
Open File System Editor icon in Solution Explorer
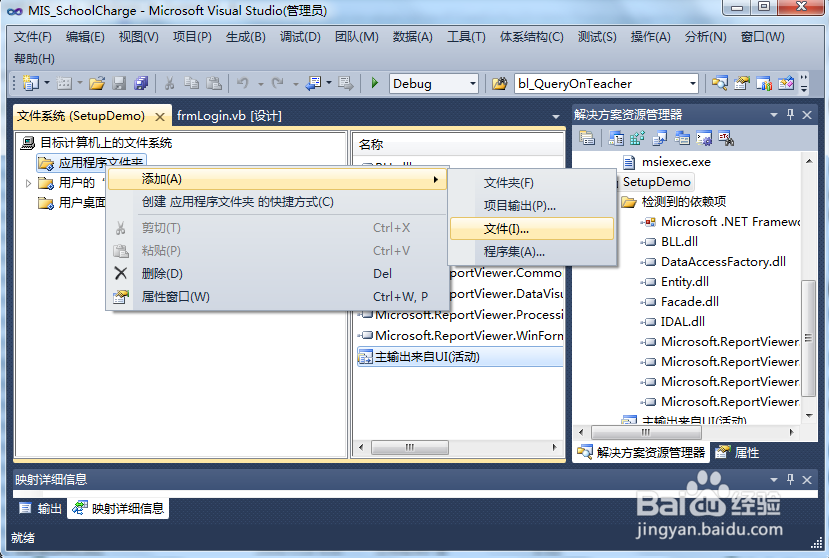click(x=616, y=138)
